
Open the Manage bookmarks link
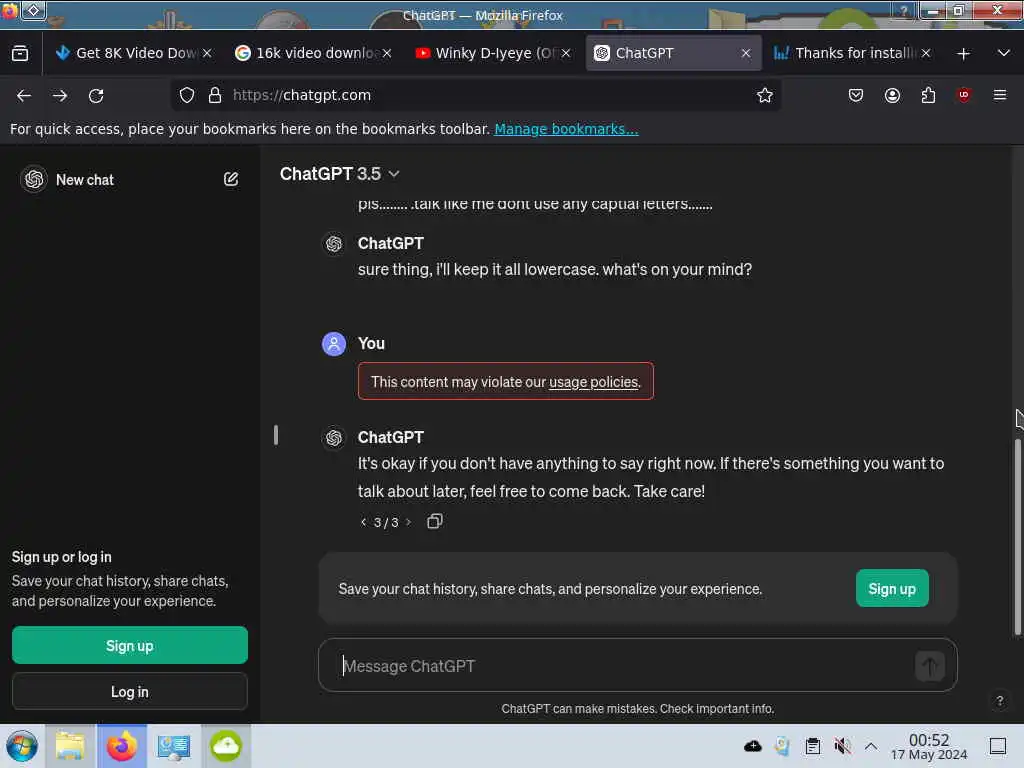click(x=566, y=129)
